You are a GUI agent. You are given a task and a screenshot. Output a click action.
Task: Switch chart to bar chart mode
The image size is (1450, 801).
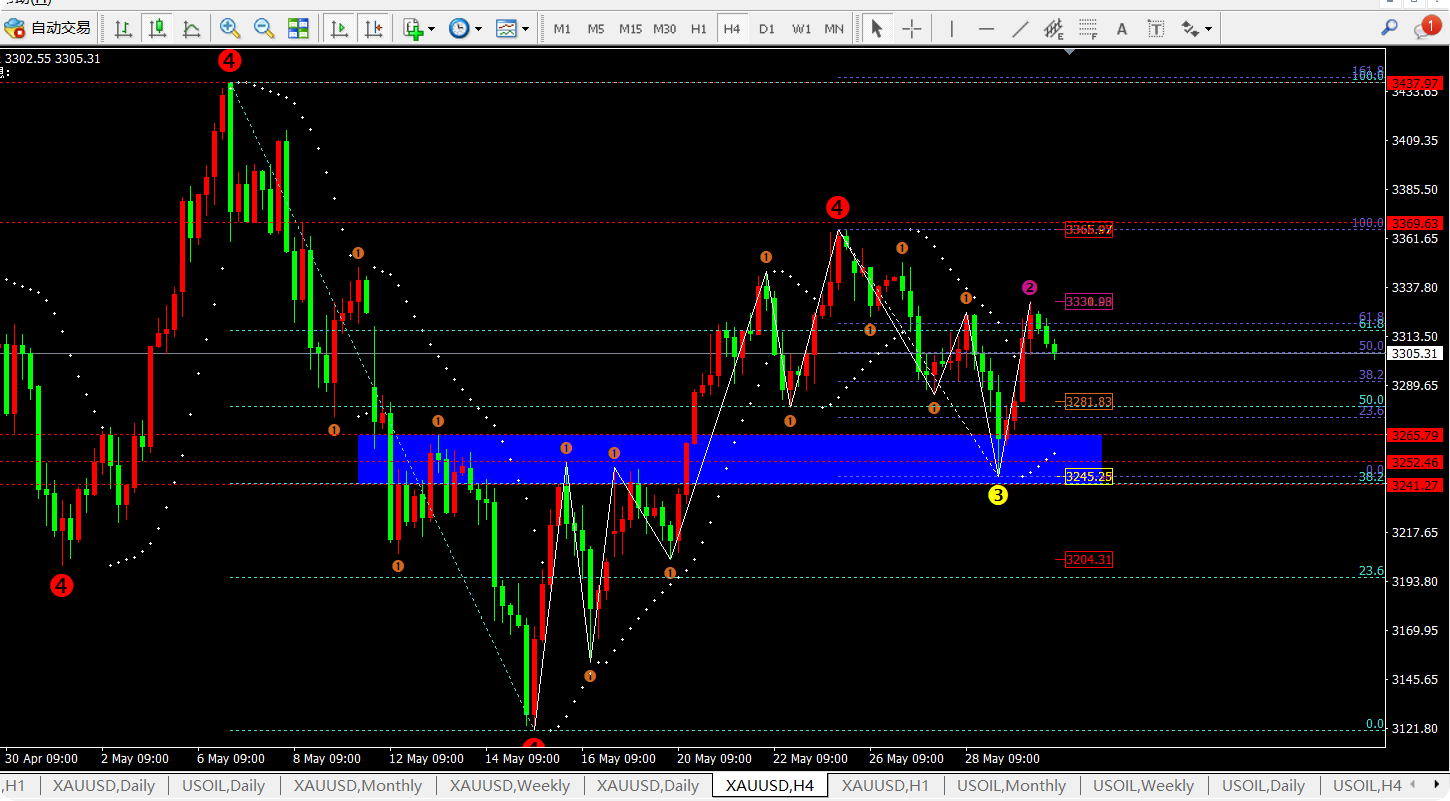pos(123,29)
